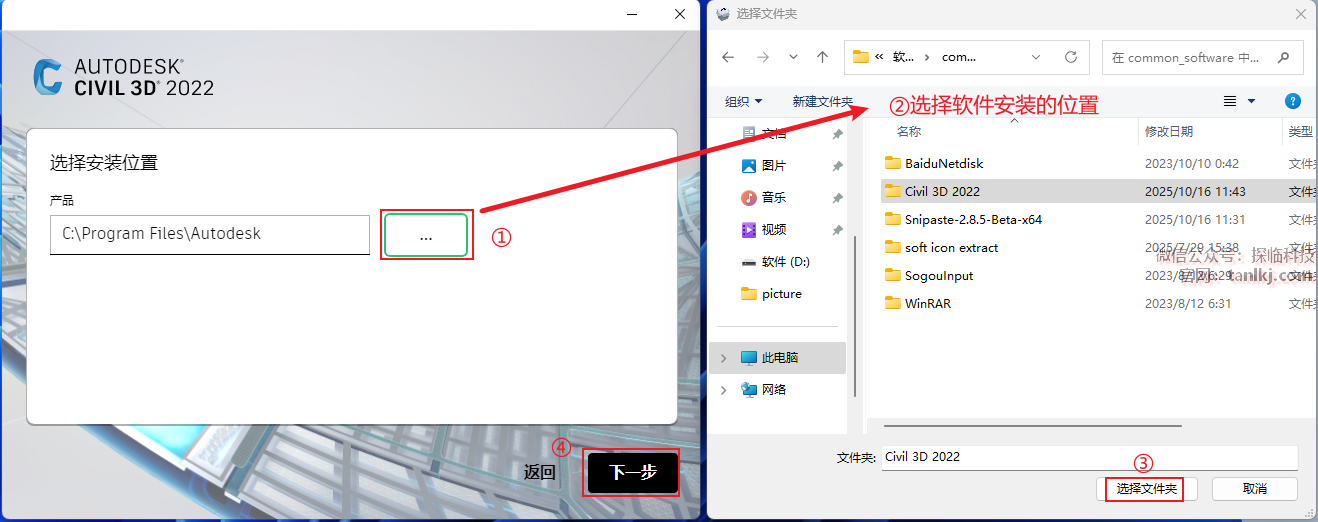The width and height of the screenshot is (1318, 522).
Task: Select picture folder in navigation pane
Action: click(781, 293)
